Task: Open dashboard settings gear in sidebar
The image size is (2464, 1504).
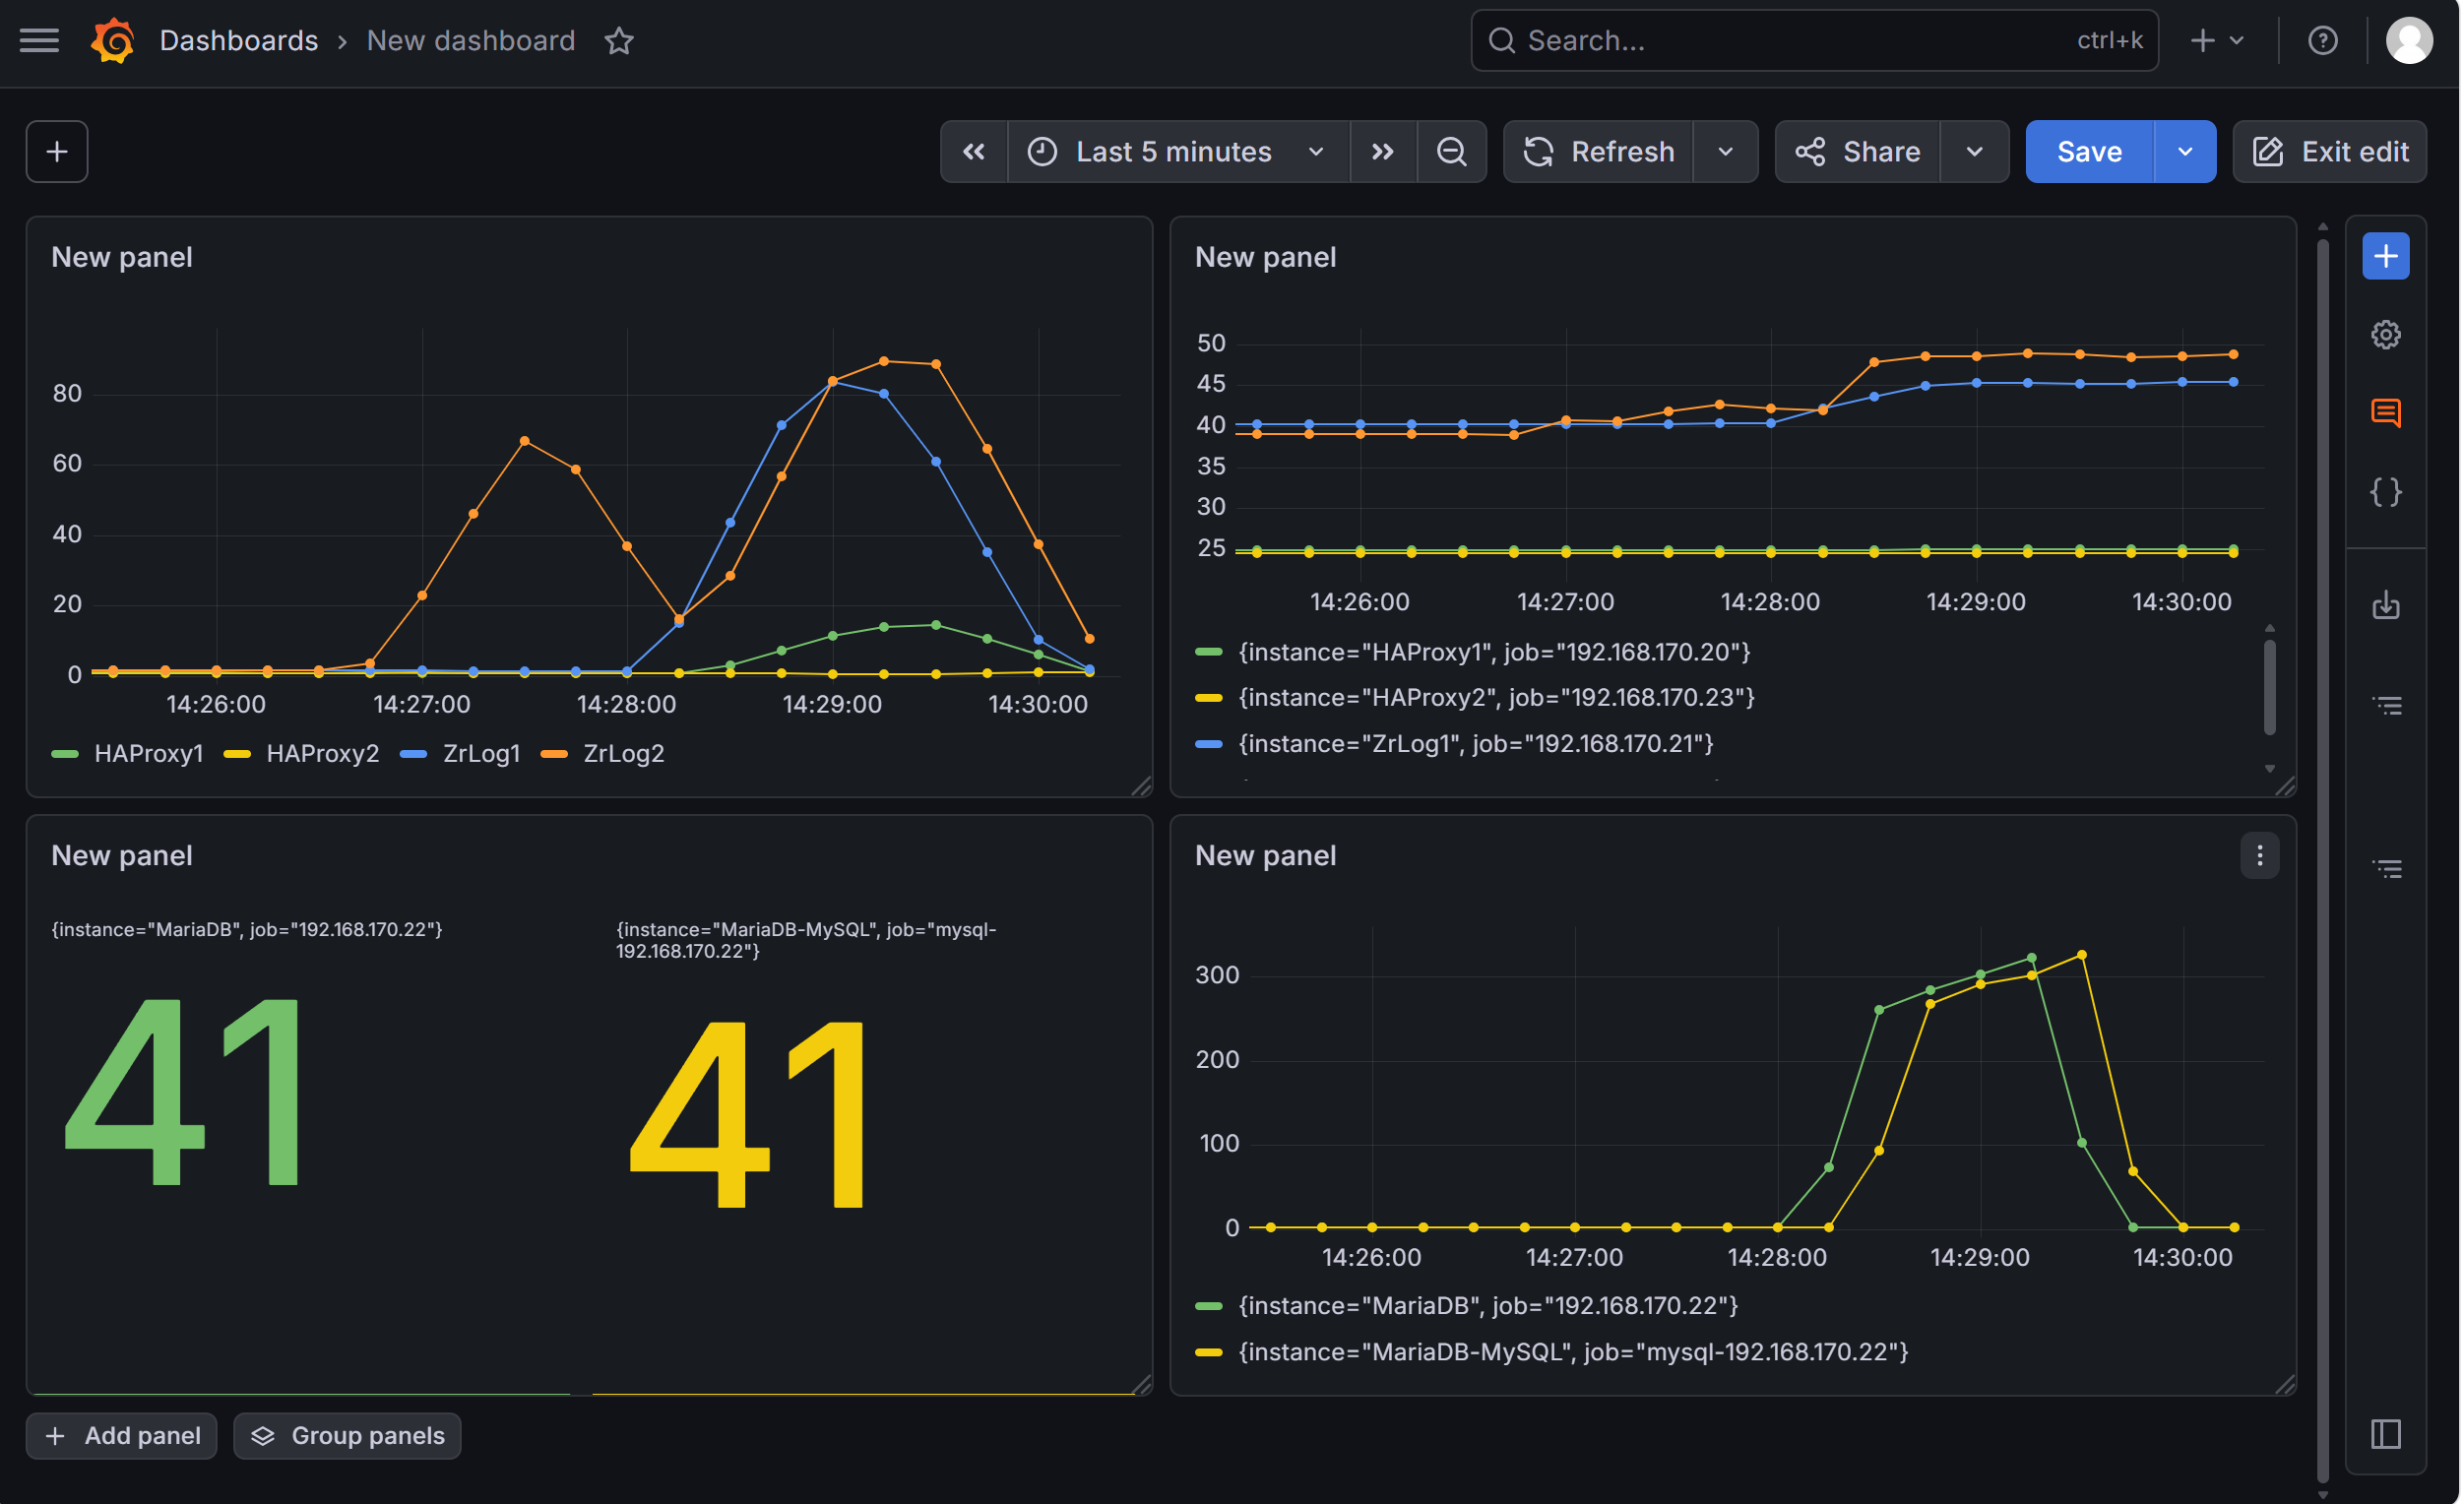Action: (x=2385, y=335)
